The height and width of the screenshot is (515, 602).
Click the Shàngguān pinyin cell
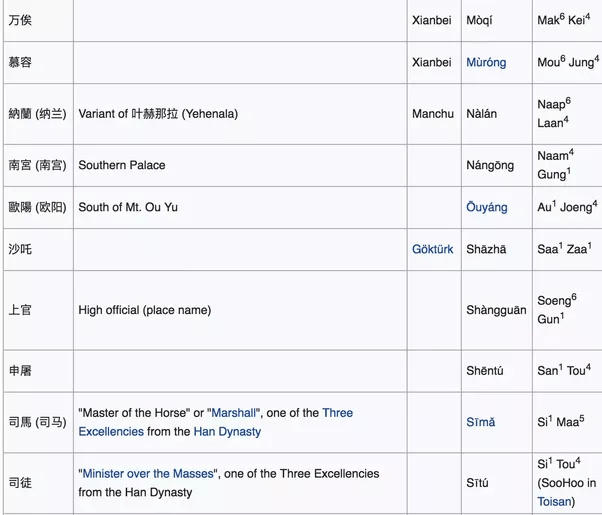pos(497,310)
